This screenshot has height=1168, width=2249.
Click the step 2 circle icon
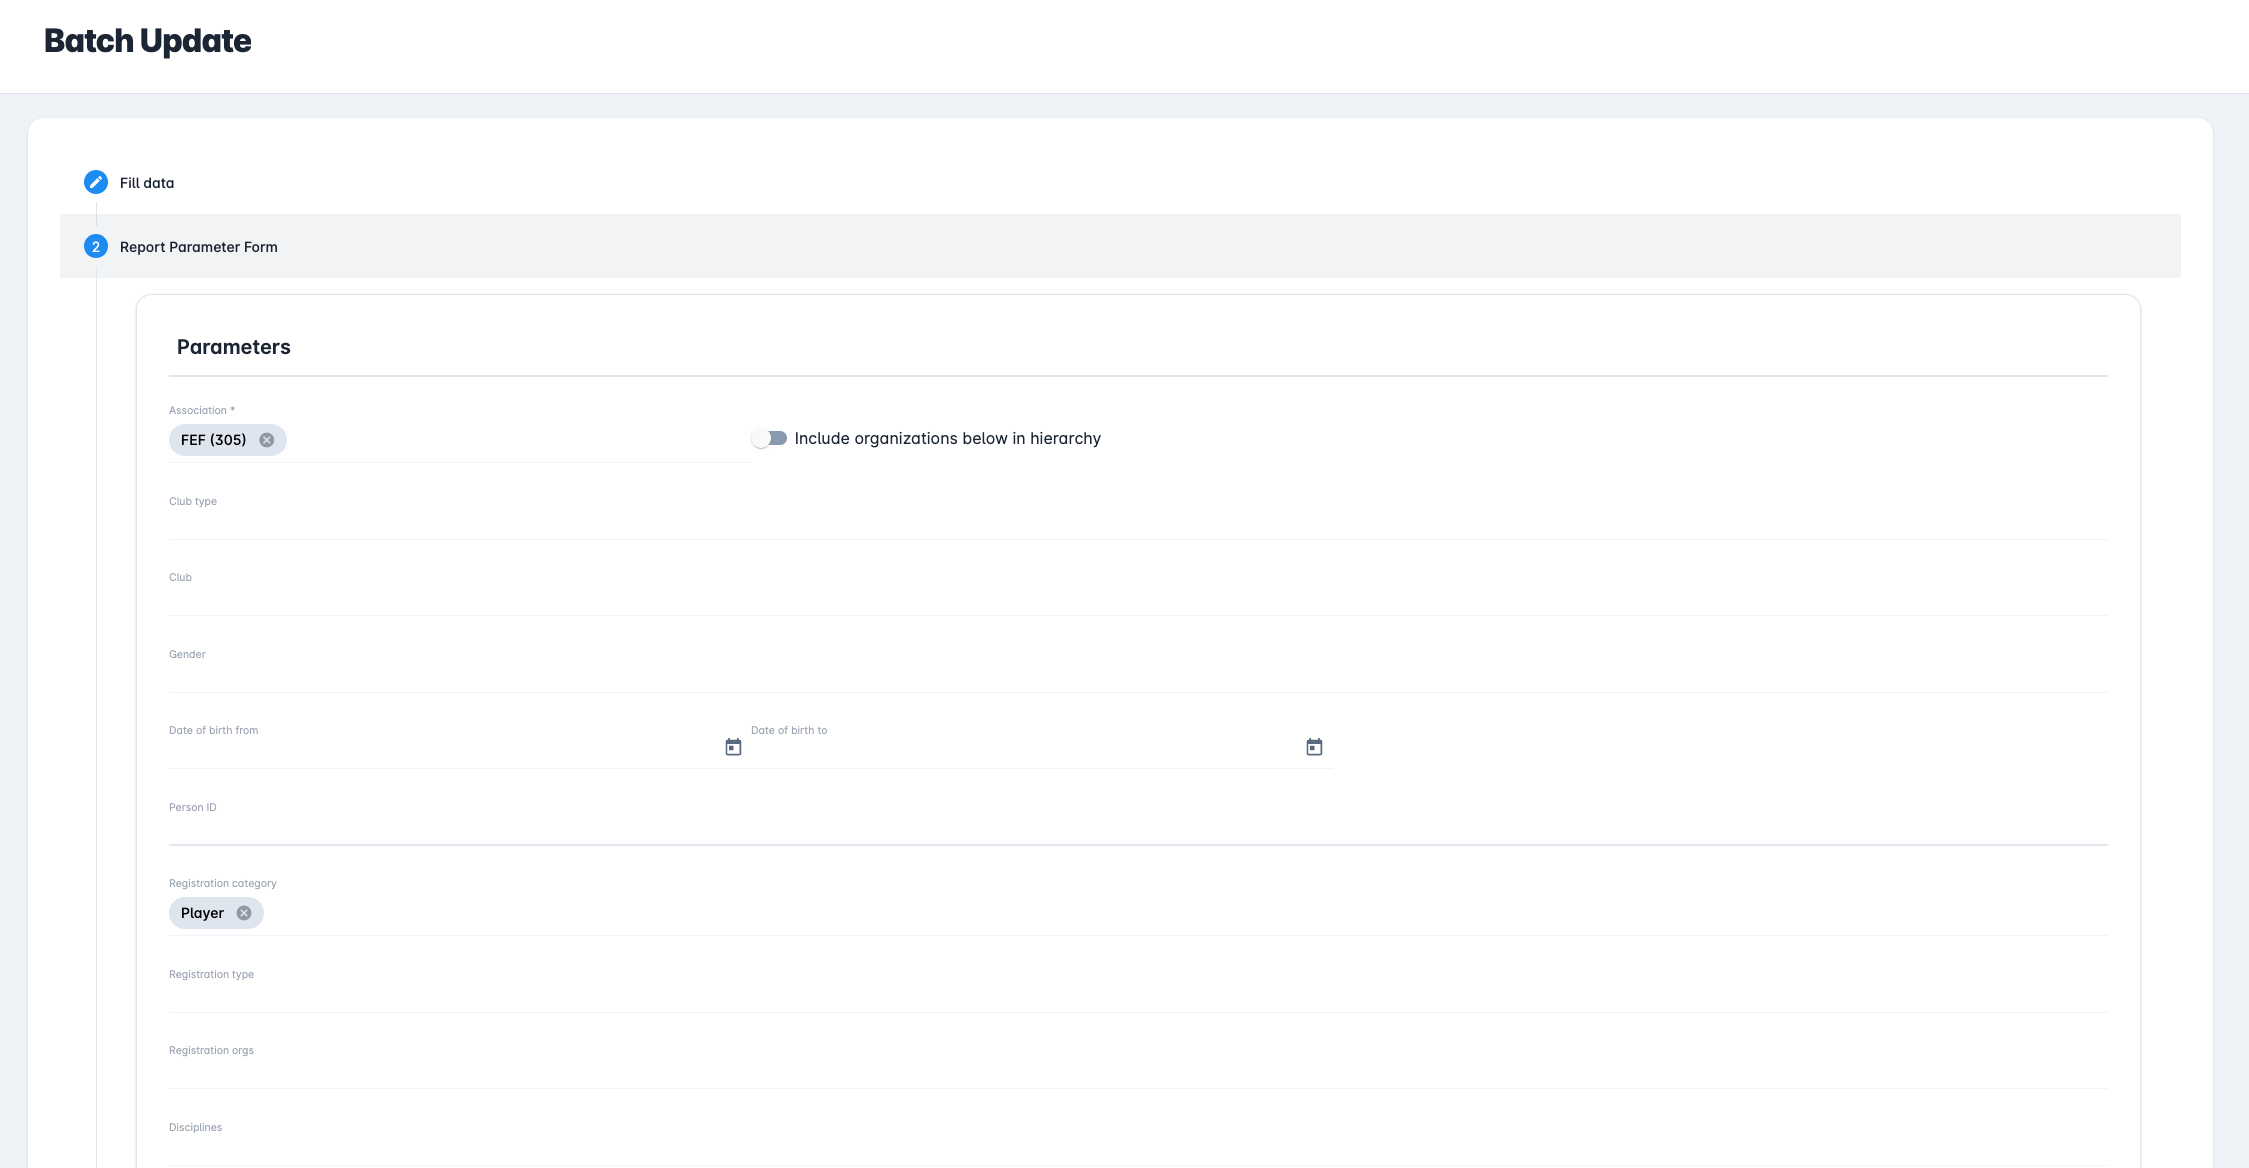tap(96, 246)
